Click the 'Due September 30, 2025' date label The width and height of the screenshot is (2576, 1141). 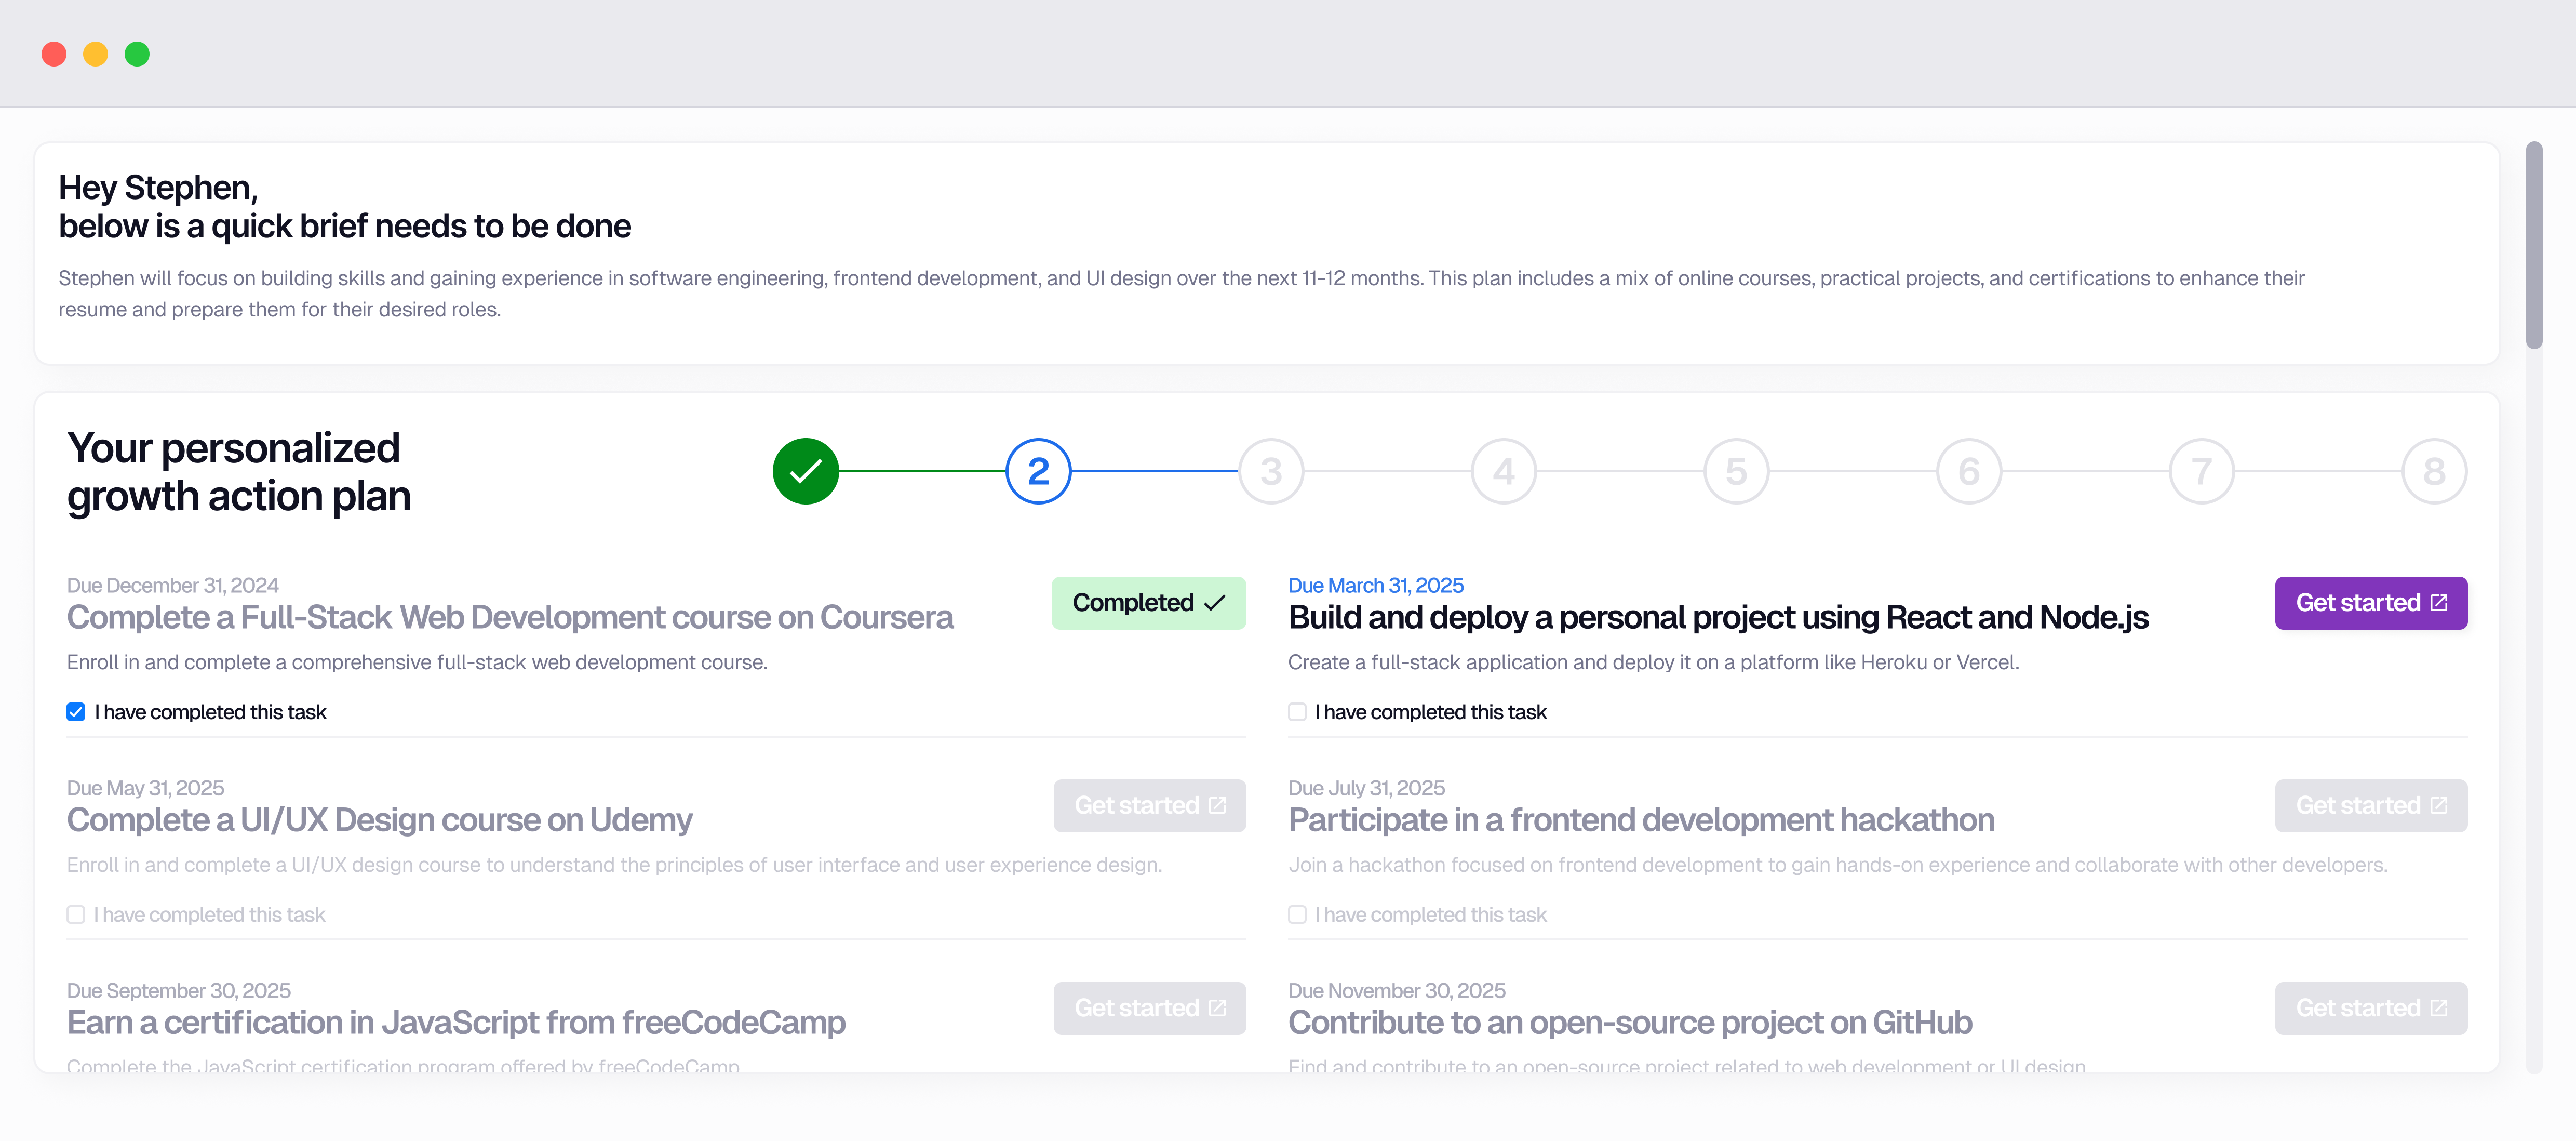pyautogui.click(x=178, y=991)
